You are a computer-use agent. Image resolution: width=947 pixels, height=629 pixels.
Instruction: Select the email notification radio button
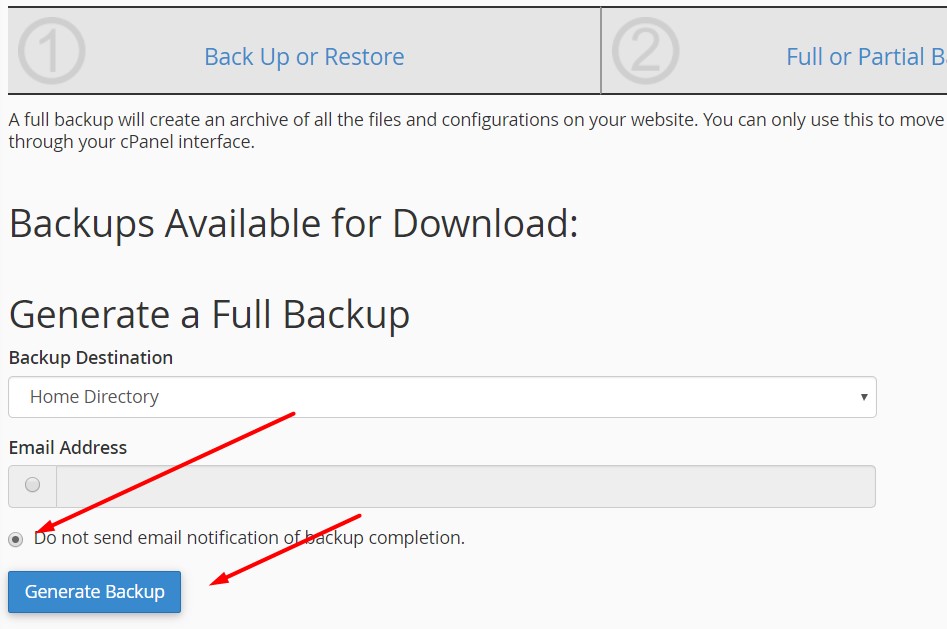pos(31,486)
